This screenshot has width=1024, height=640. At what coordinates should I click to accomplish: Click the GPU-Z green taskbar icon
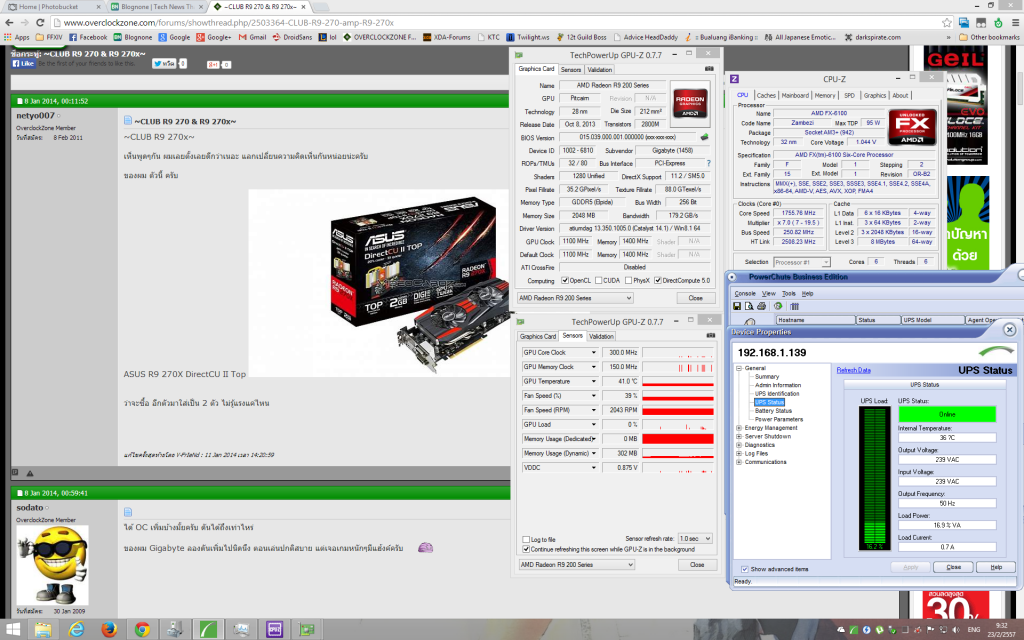pos(307,630)
